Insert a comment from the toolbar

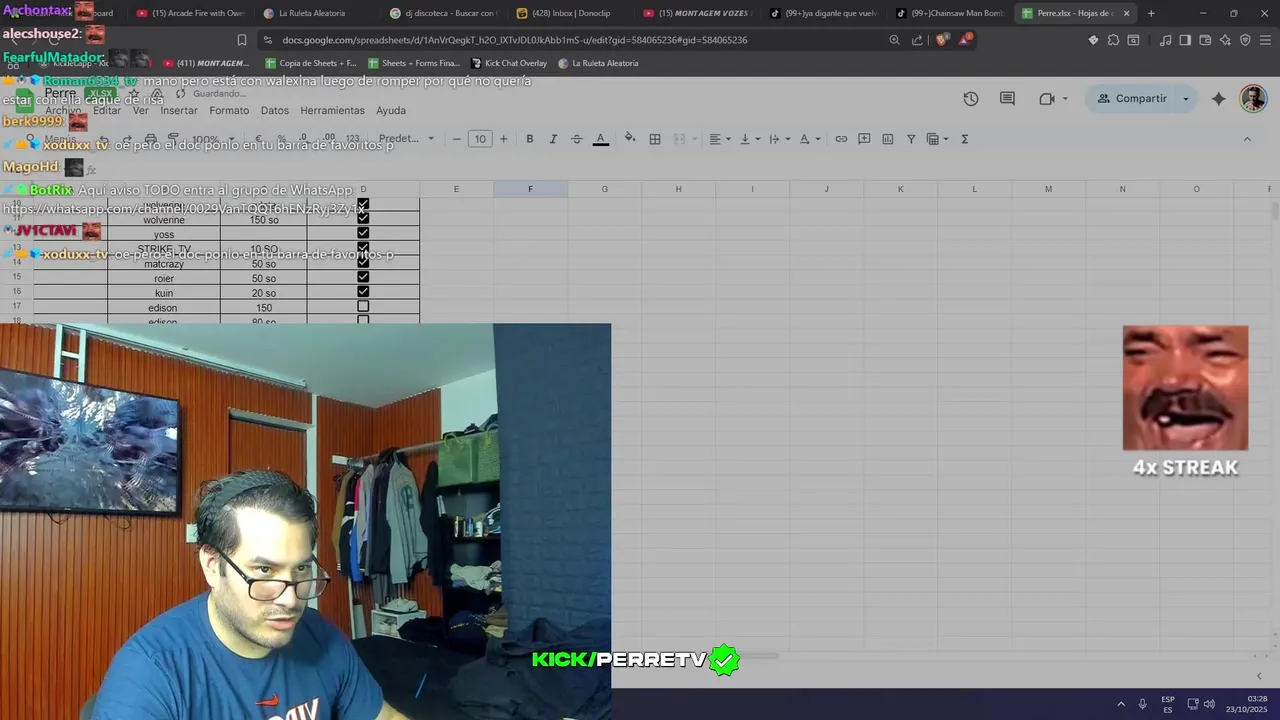point(864,139)
